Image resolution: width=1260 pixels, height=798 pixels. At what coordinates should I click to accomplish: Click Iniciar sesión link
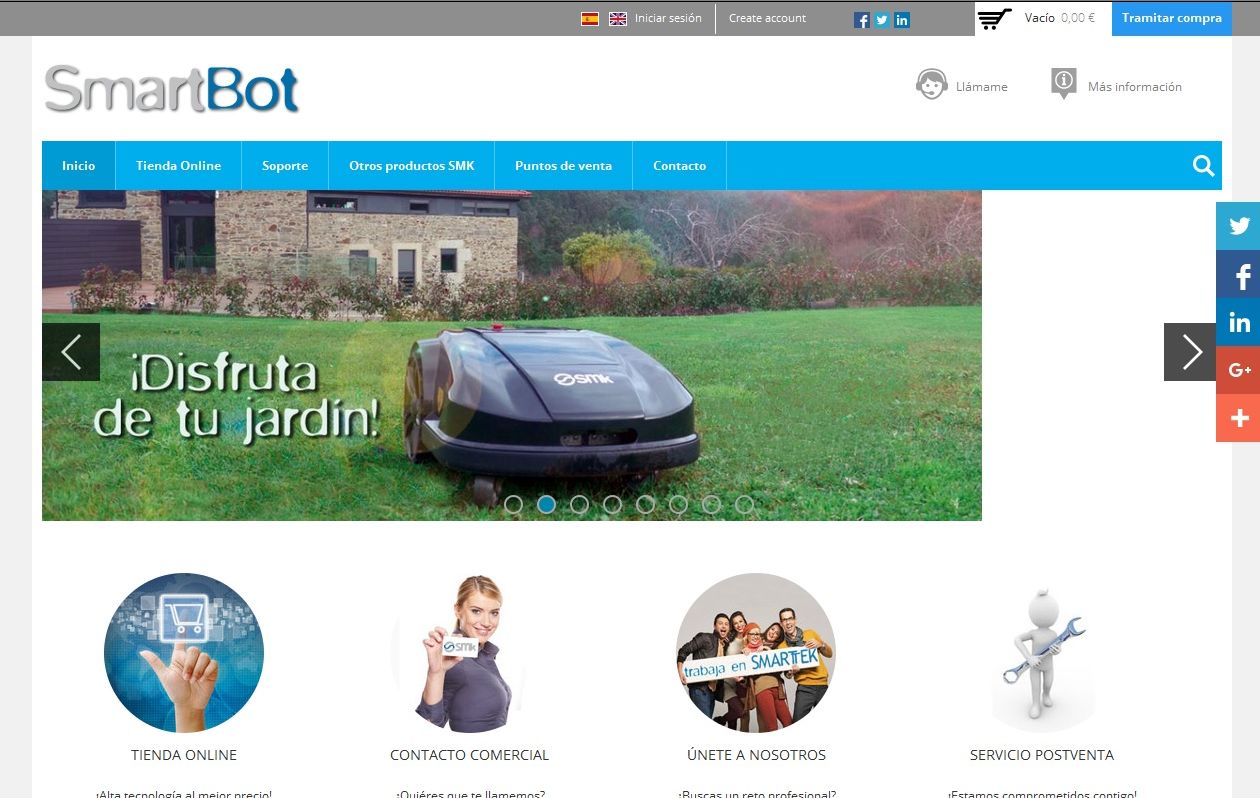(668, 18)
